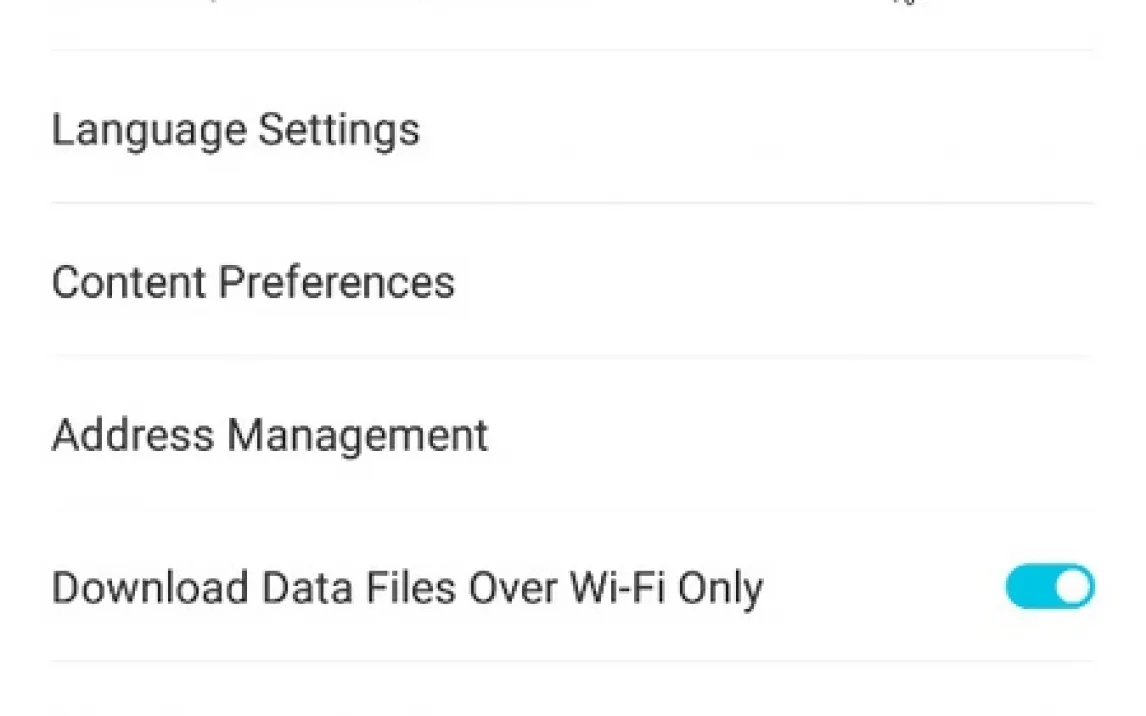The image size is (1146, 716).
Task: Choose the Language Settings option
Action: pyautogui.click(x=236, y=130)
